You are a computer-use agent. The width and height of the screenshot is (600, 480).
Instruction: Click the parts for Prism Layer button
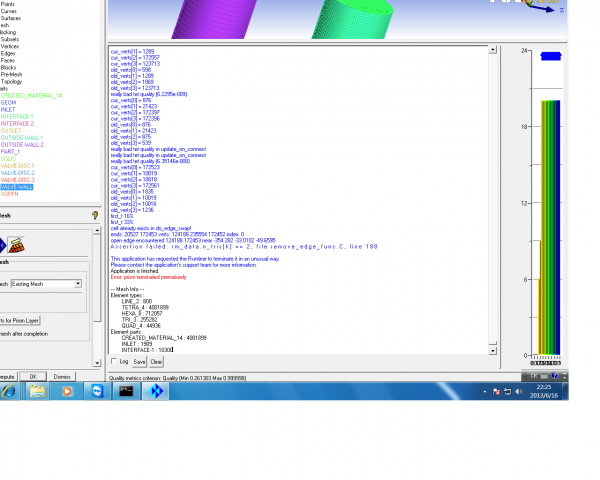[20, 320]
